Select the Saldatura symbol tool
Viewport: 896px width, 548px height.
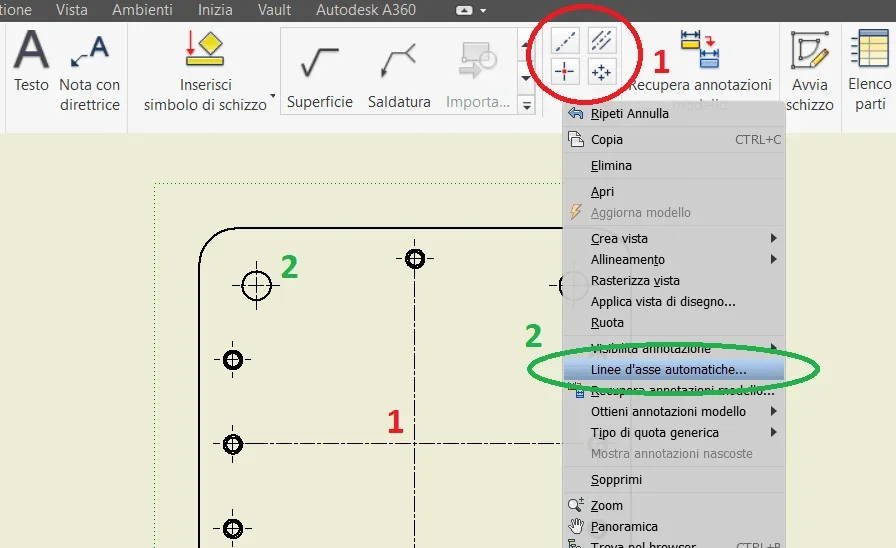[399, 75]
